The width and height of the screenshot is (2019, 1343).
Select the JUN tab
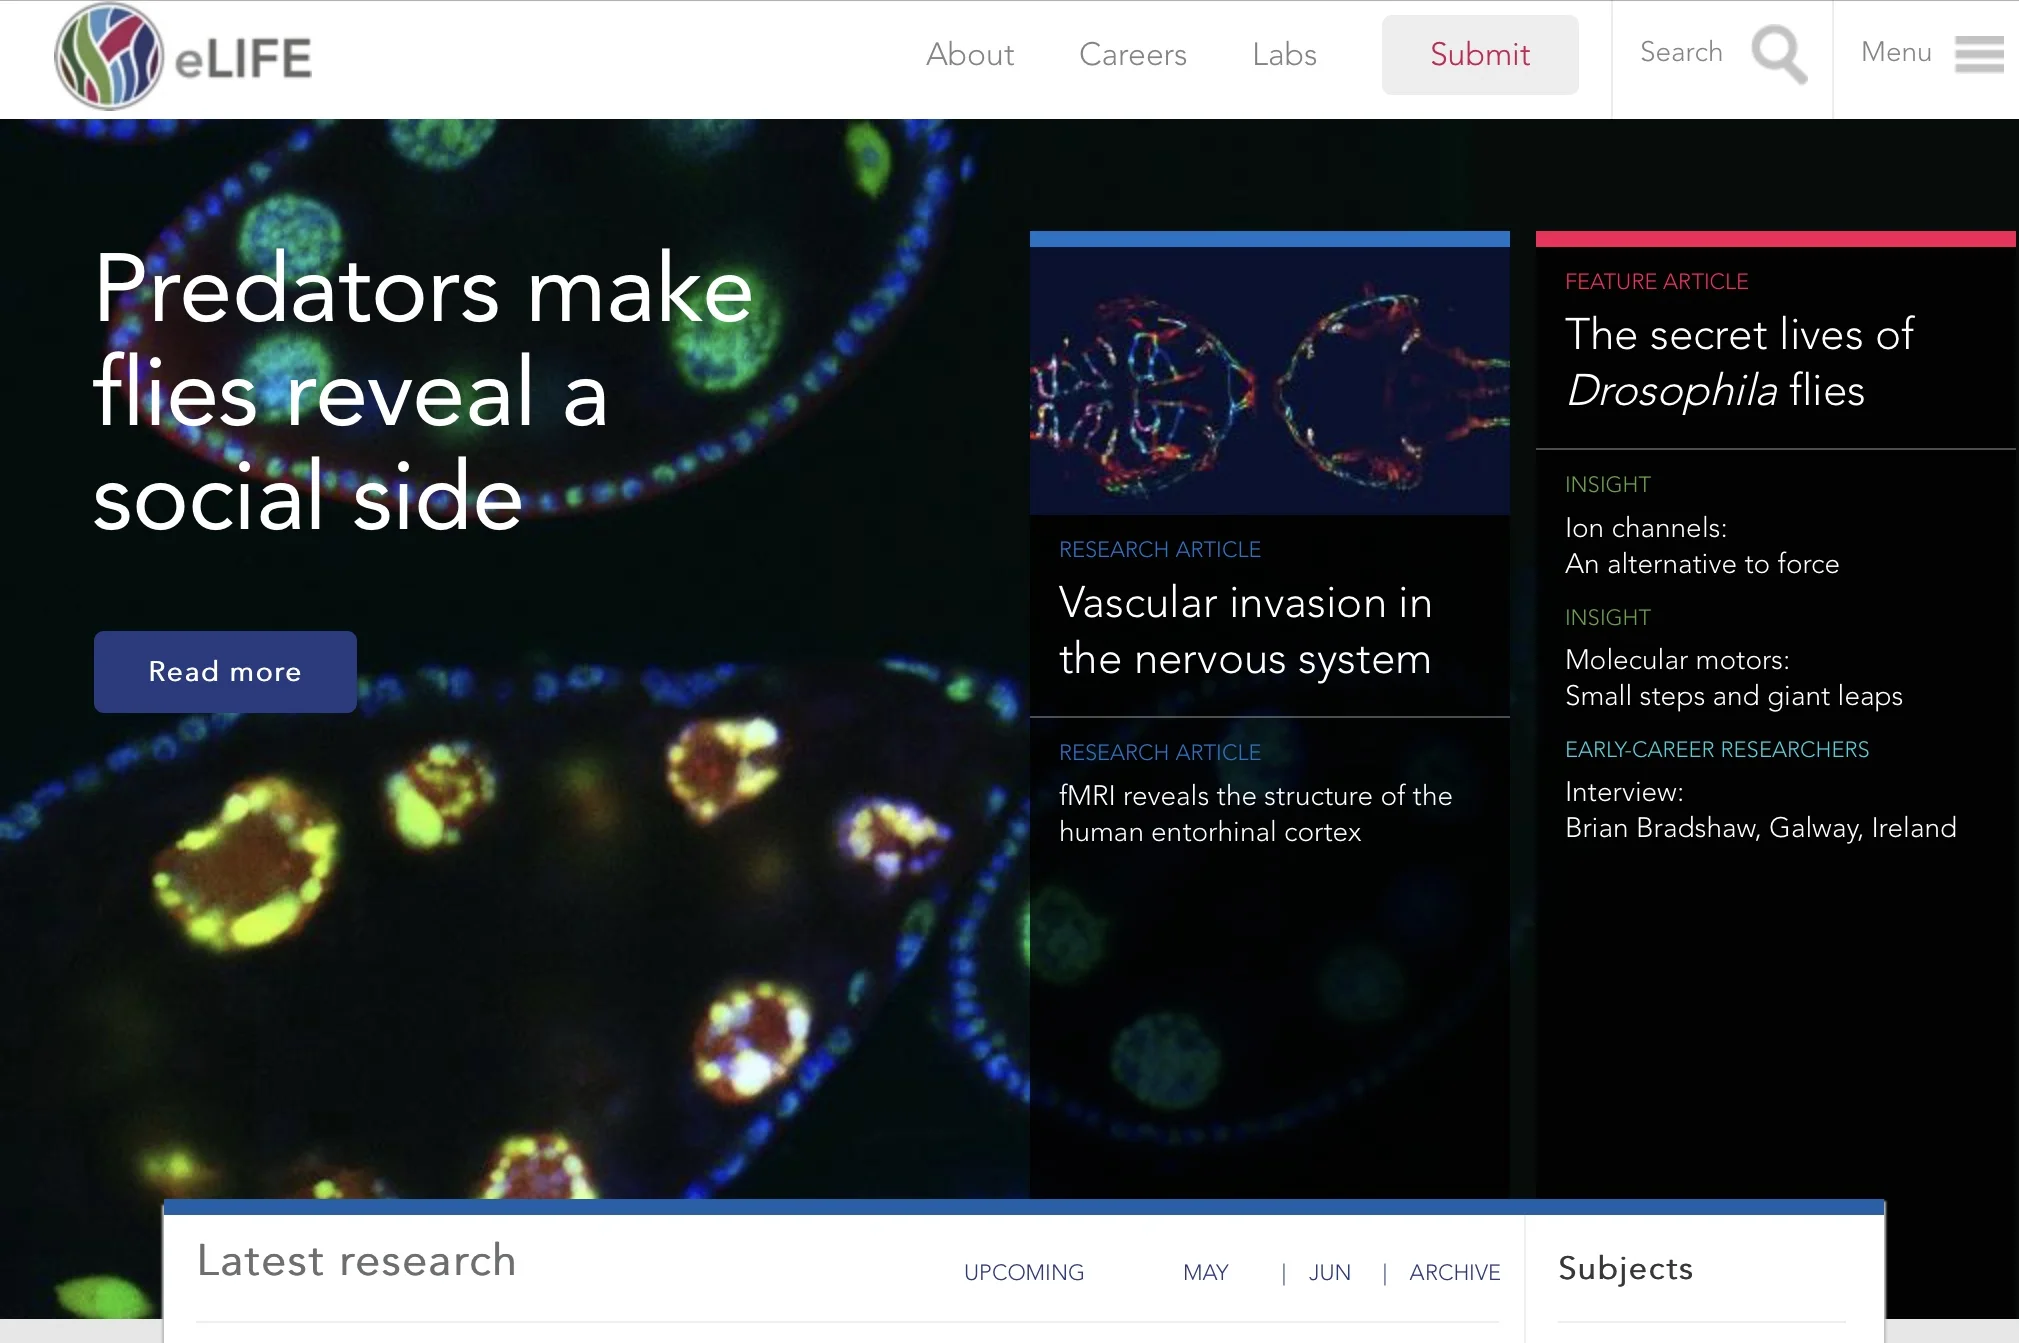pyautogui.click(x=1329, y=1272)
